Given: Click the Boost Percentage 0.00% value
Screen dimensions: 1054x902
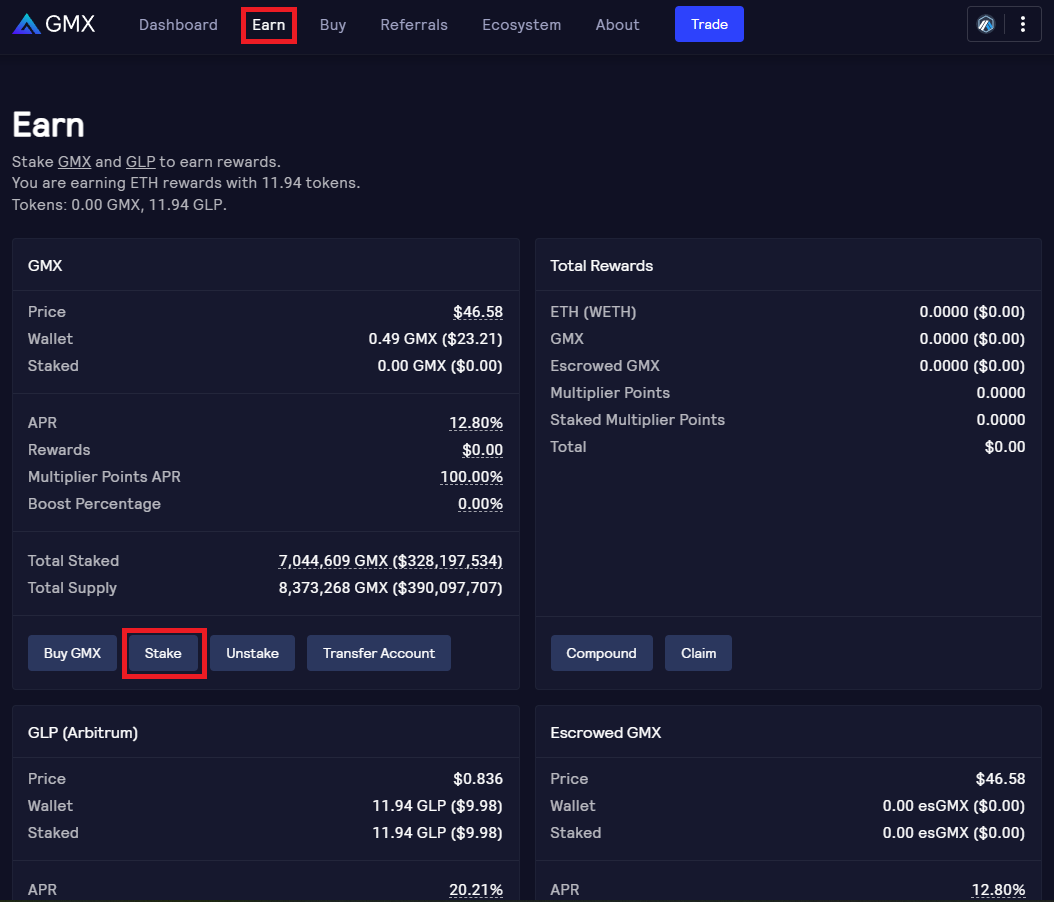Looking at the screenshot, I should [481, 503].
